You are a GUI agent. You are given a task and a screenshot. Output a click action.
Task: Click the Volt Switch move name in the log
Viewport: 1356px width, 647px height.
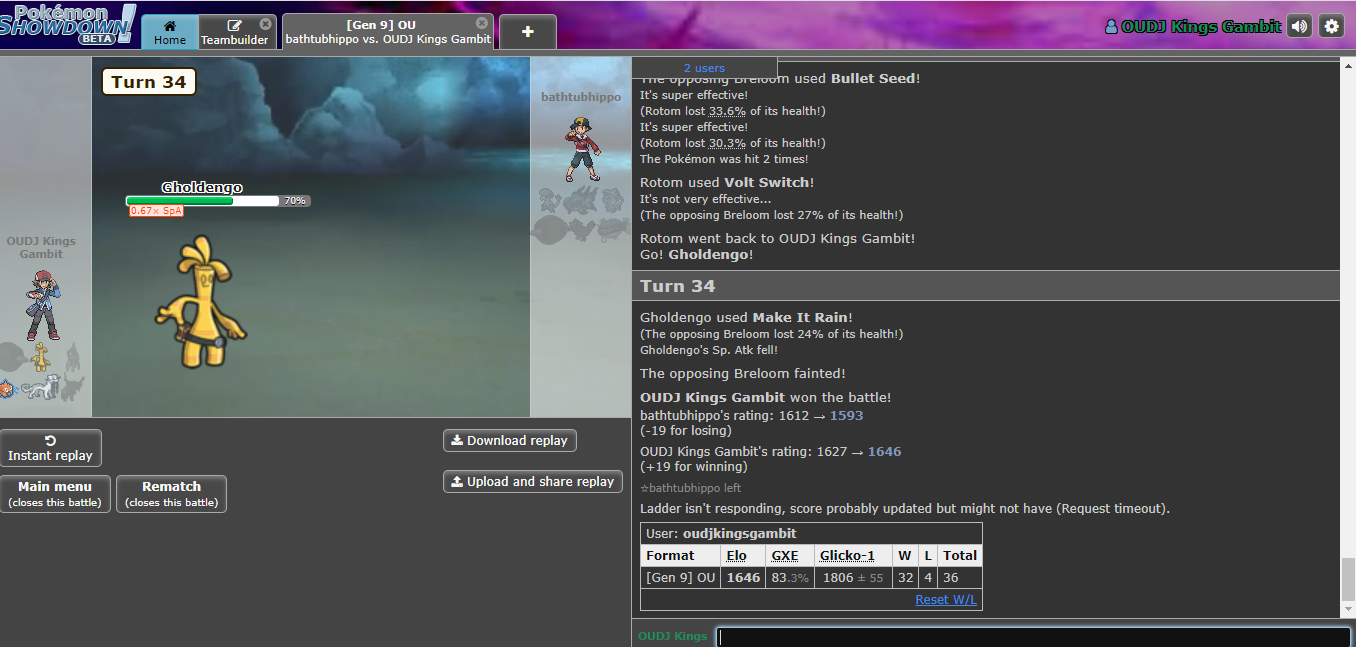767,182
